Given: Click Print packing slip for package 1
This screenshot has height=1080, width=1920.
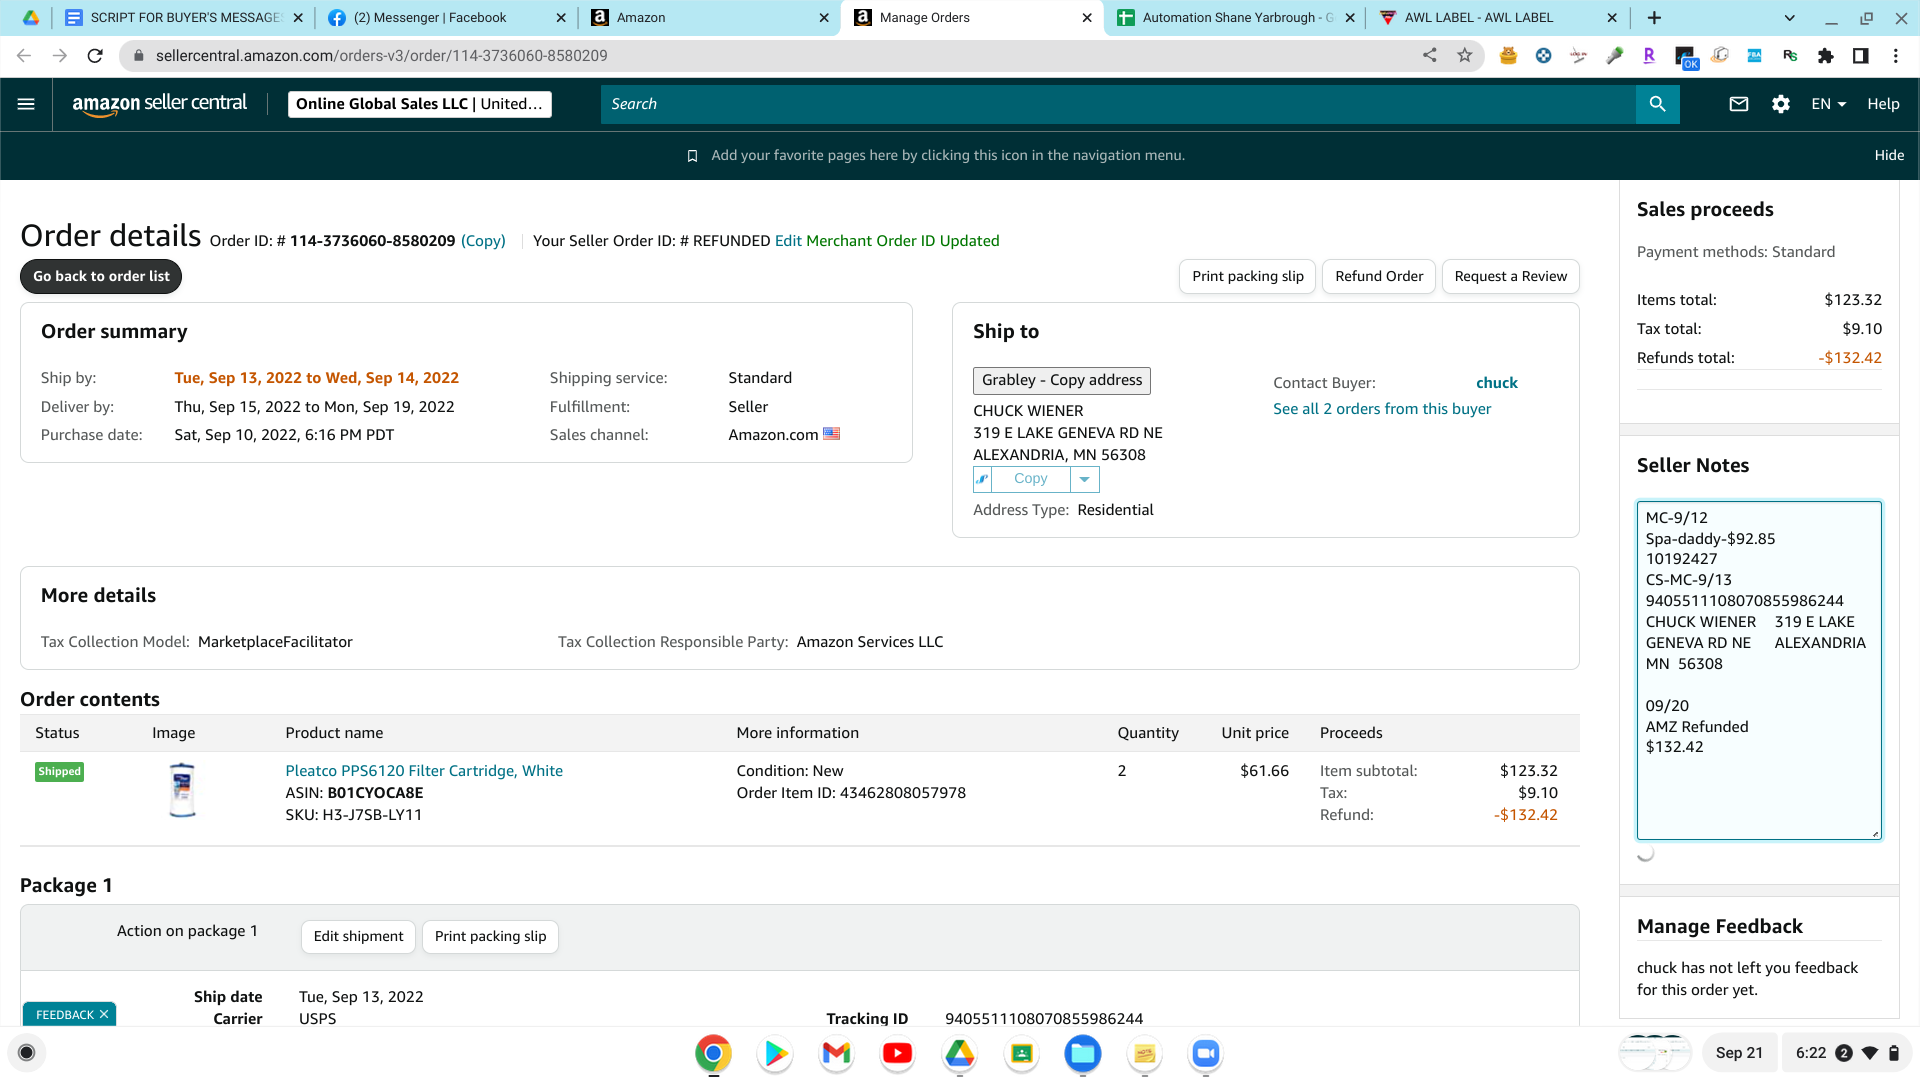Looking at the screenshot, I should click(x=490, y=937).
